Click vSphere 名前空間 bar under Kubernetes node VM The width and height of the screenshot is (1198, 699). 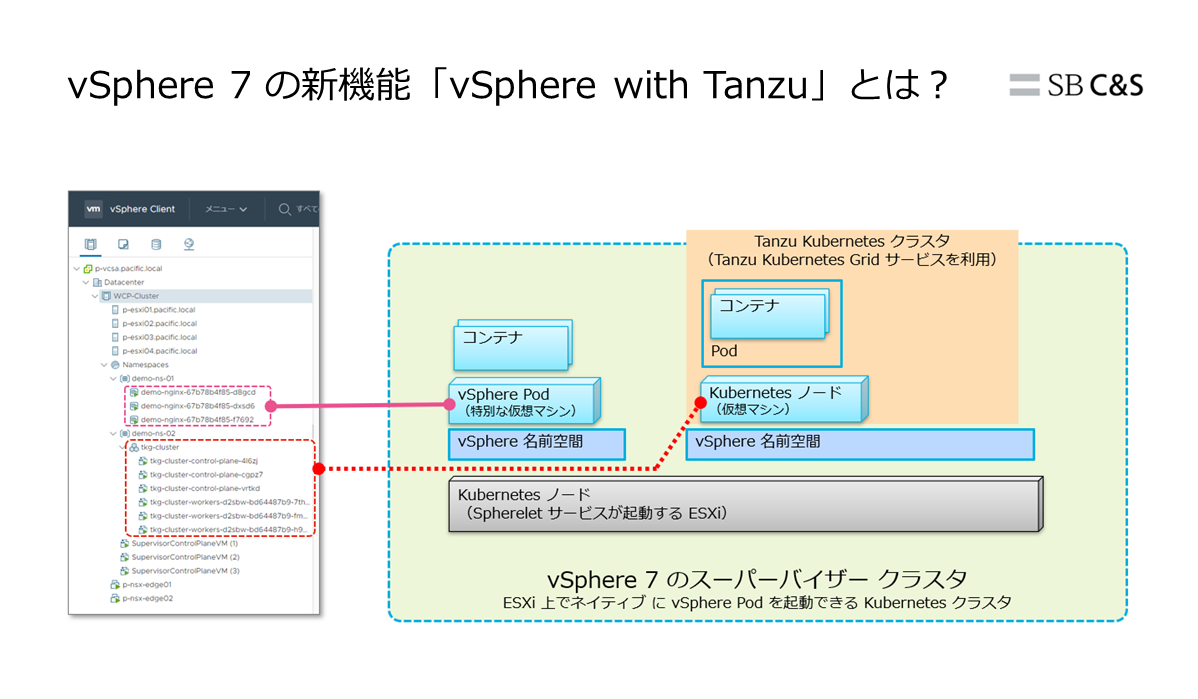click(x=860, y=444)
